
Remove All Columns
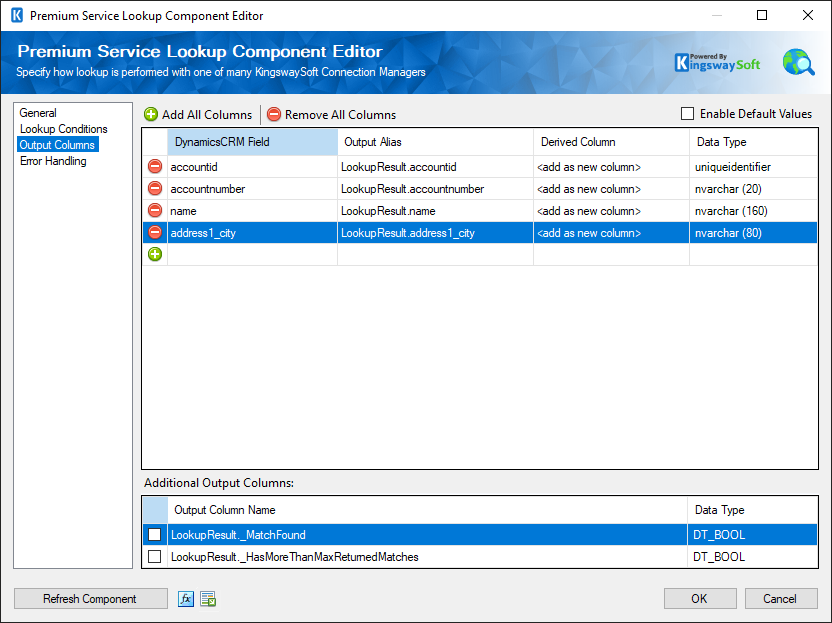coord(332,115)
